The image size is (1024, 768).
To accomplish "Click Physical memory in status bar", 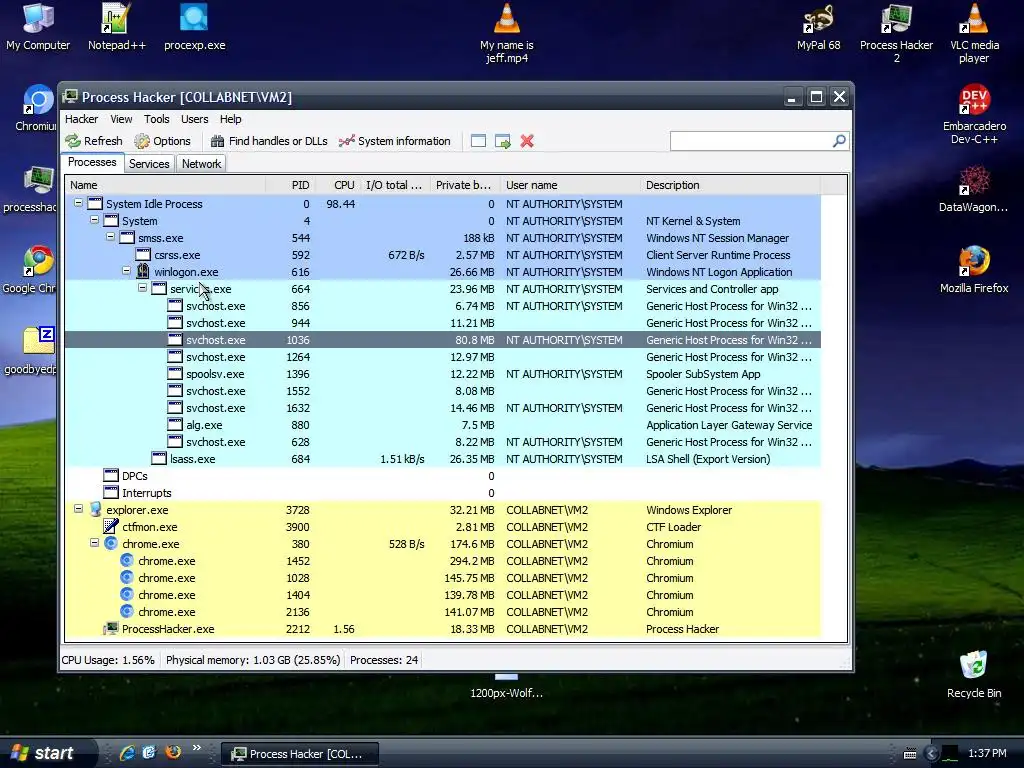I will pos(253,660).
